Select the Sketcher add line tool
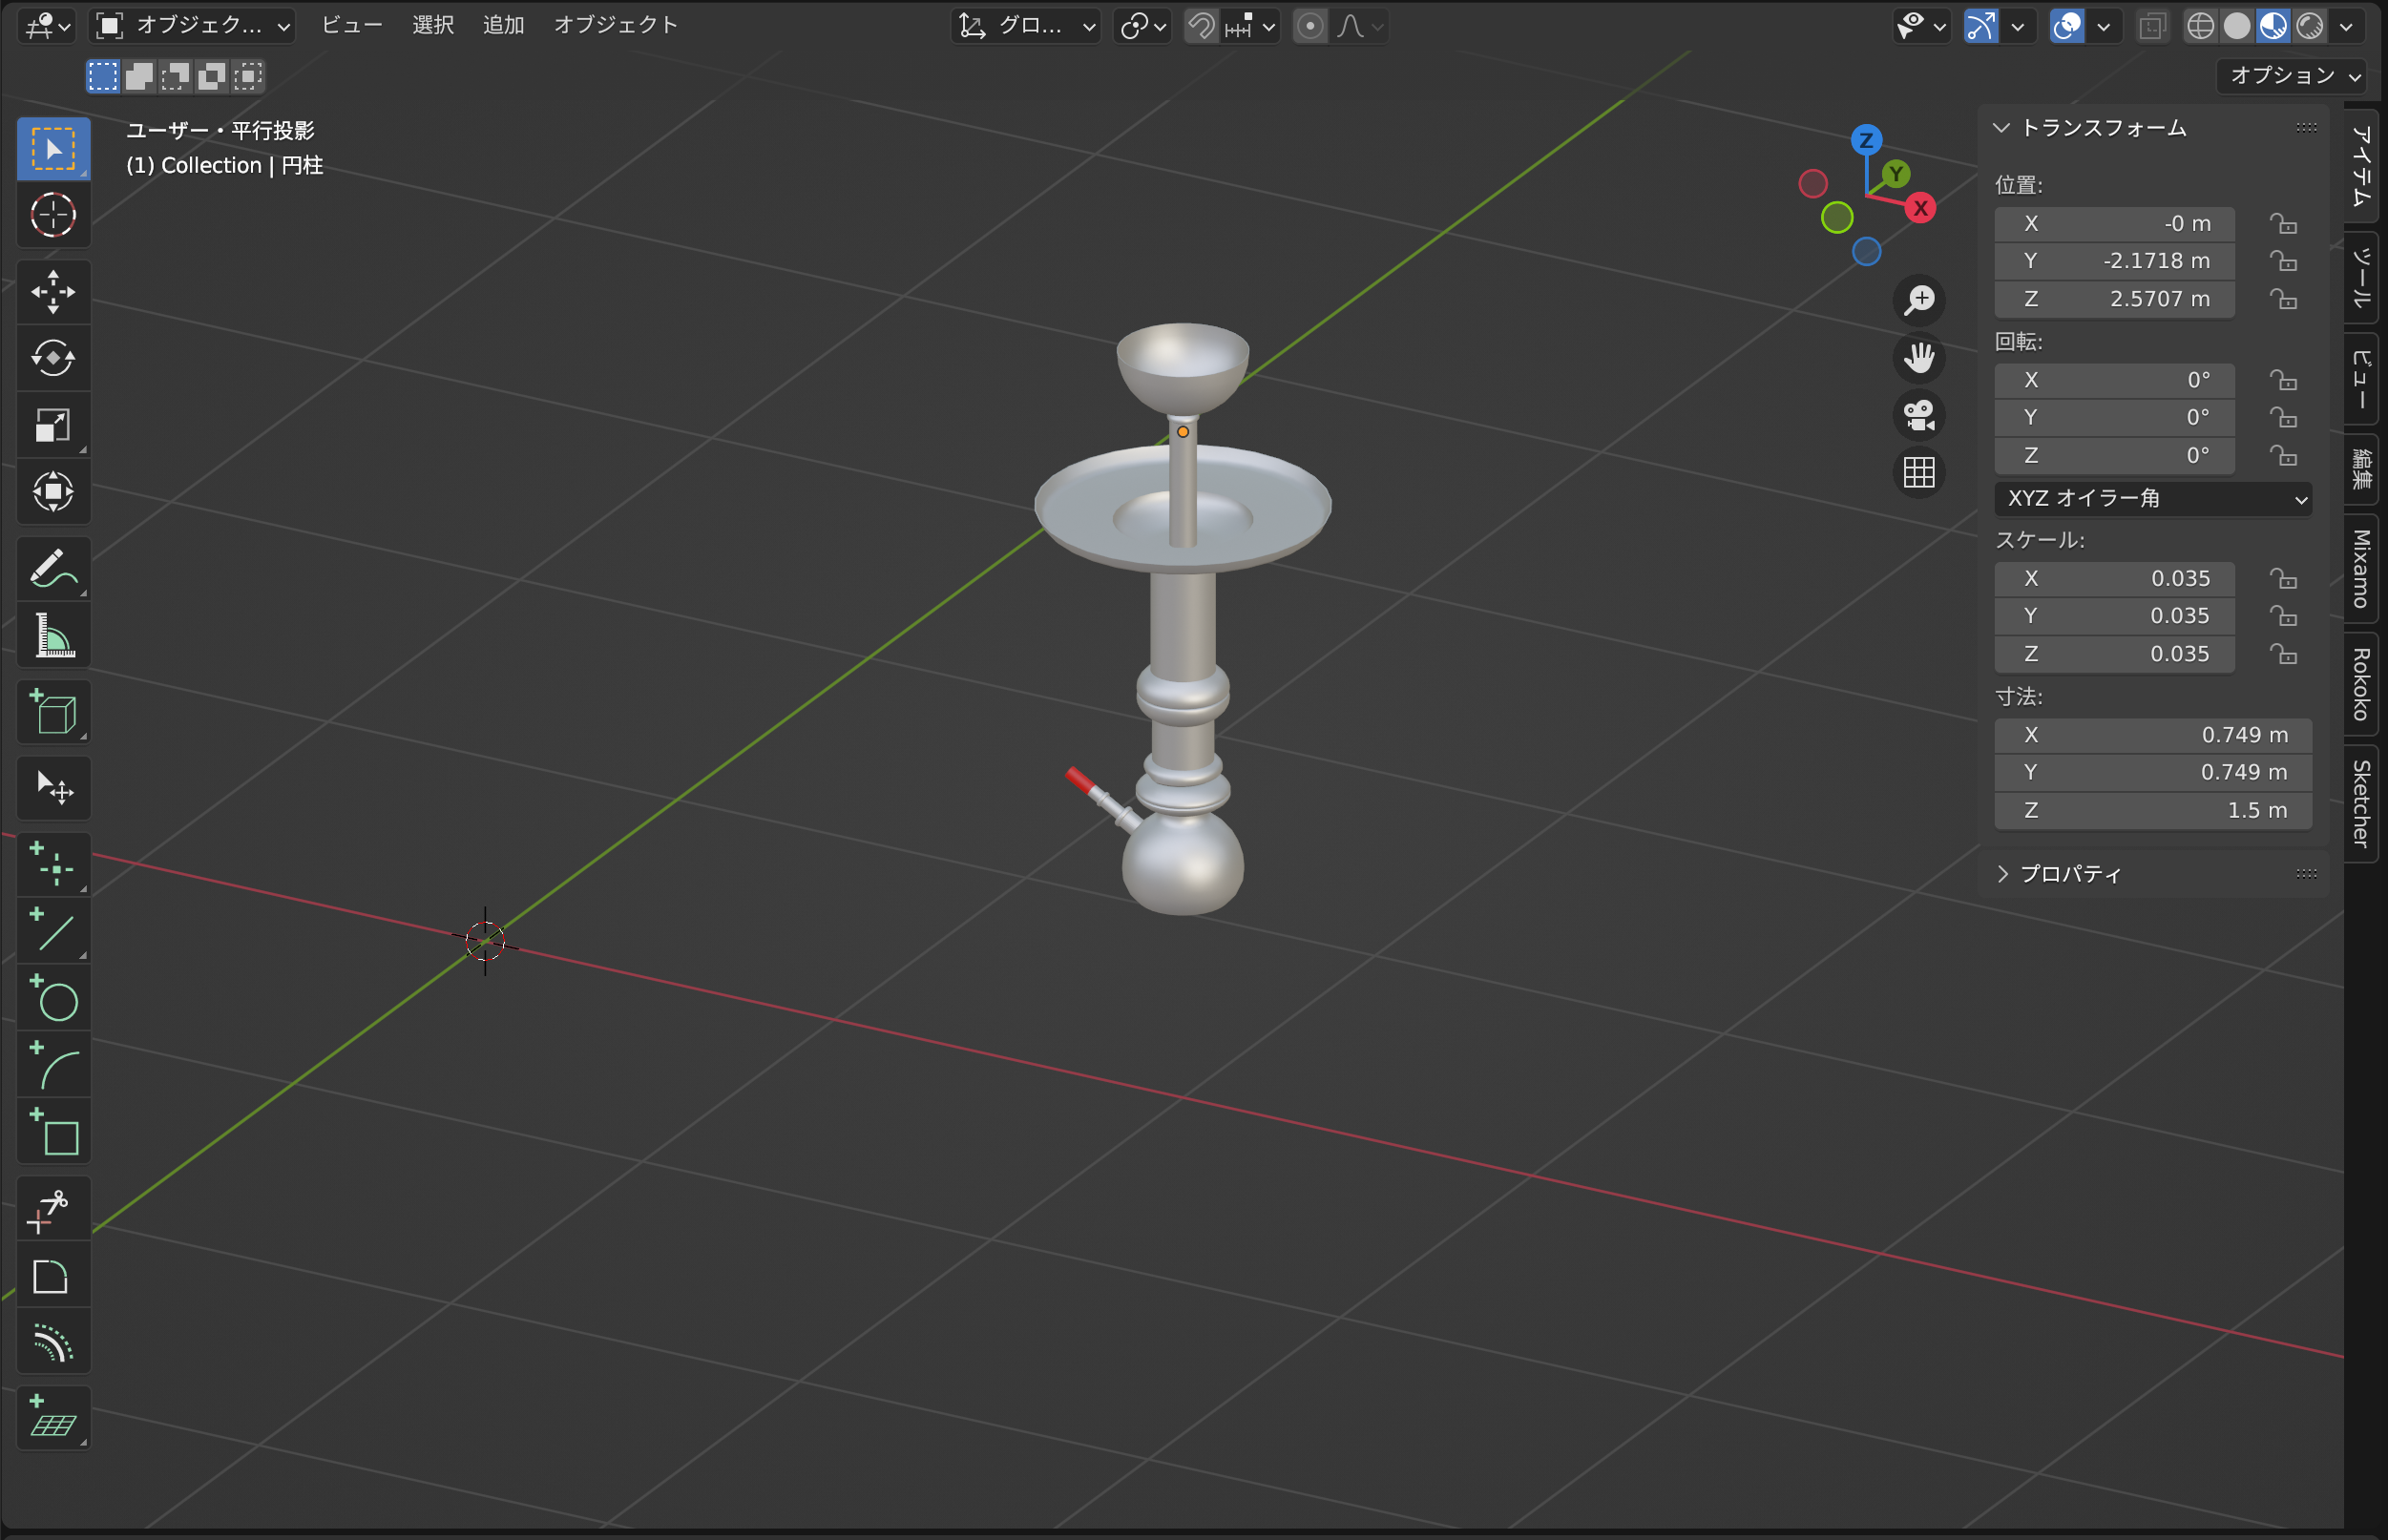Image resolution: width=2388 pixels, height=1540 pixels. click(x=54, y=931)
